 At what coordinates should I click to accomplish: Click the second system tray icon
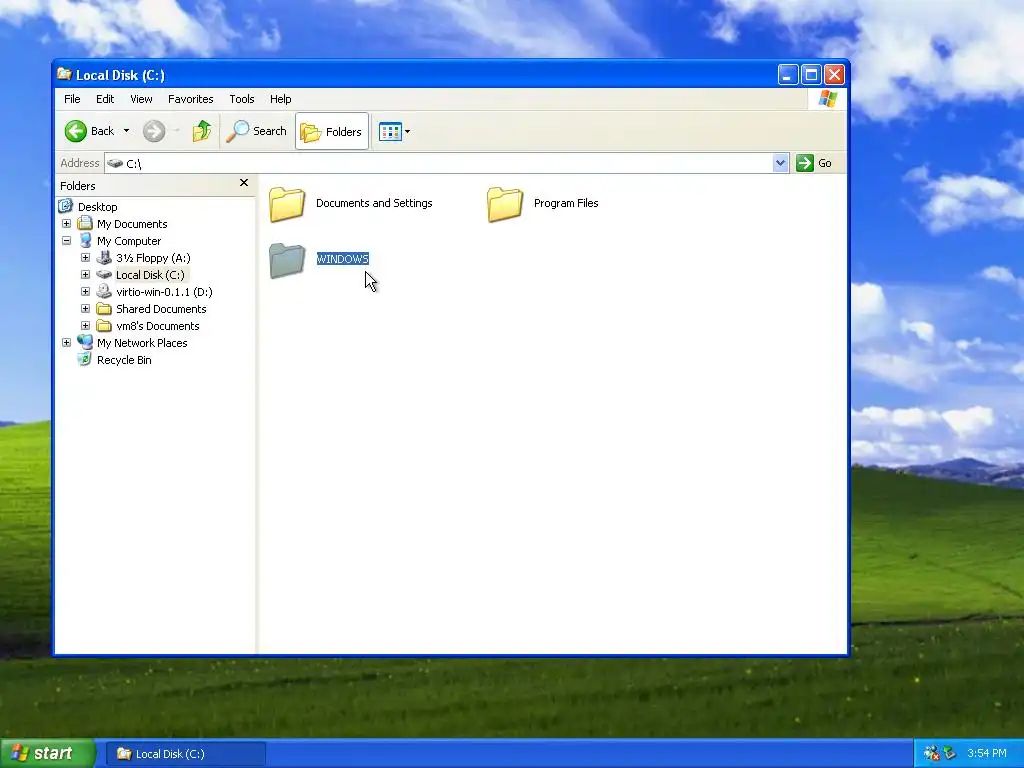(949, 753)
